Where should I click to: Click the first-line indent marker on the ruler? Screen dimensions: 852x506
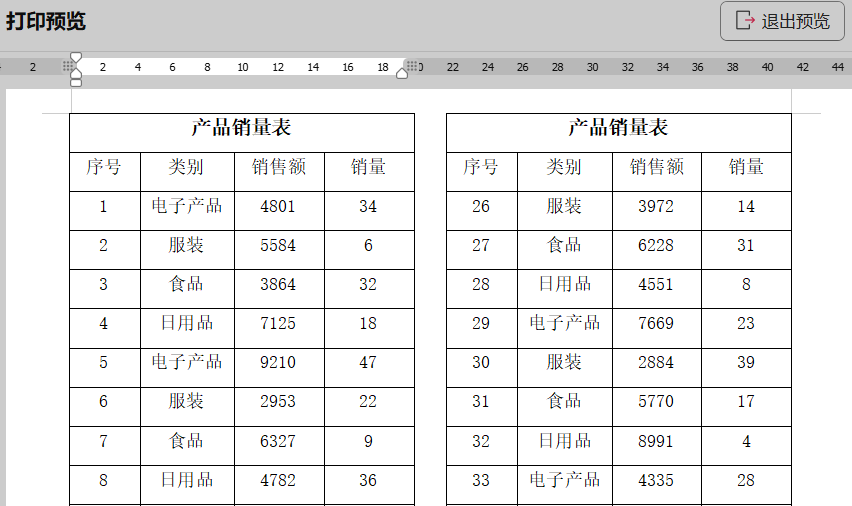(x=76, y=58)
